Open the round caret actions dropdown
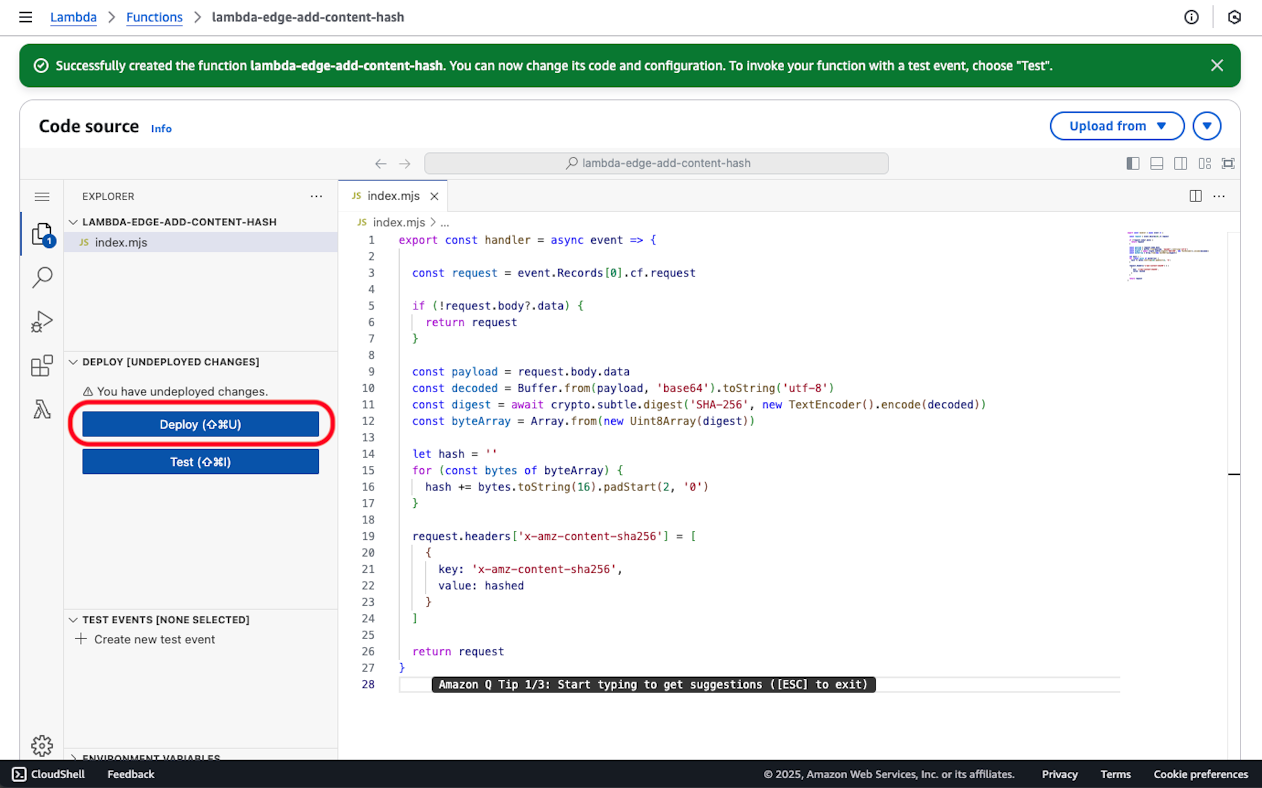Screen dimensions: 1262x788 click(x=1207, y=126)
